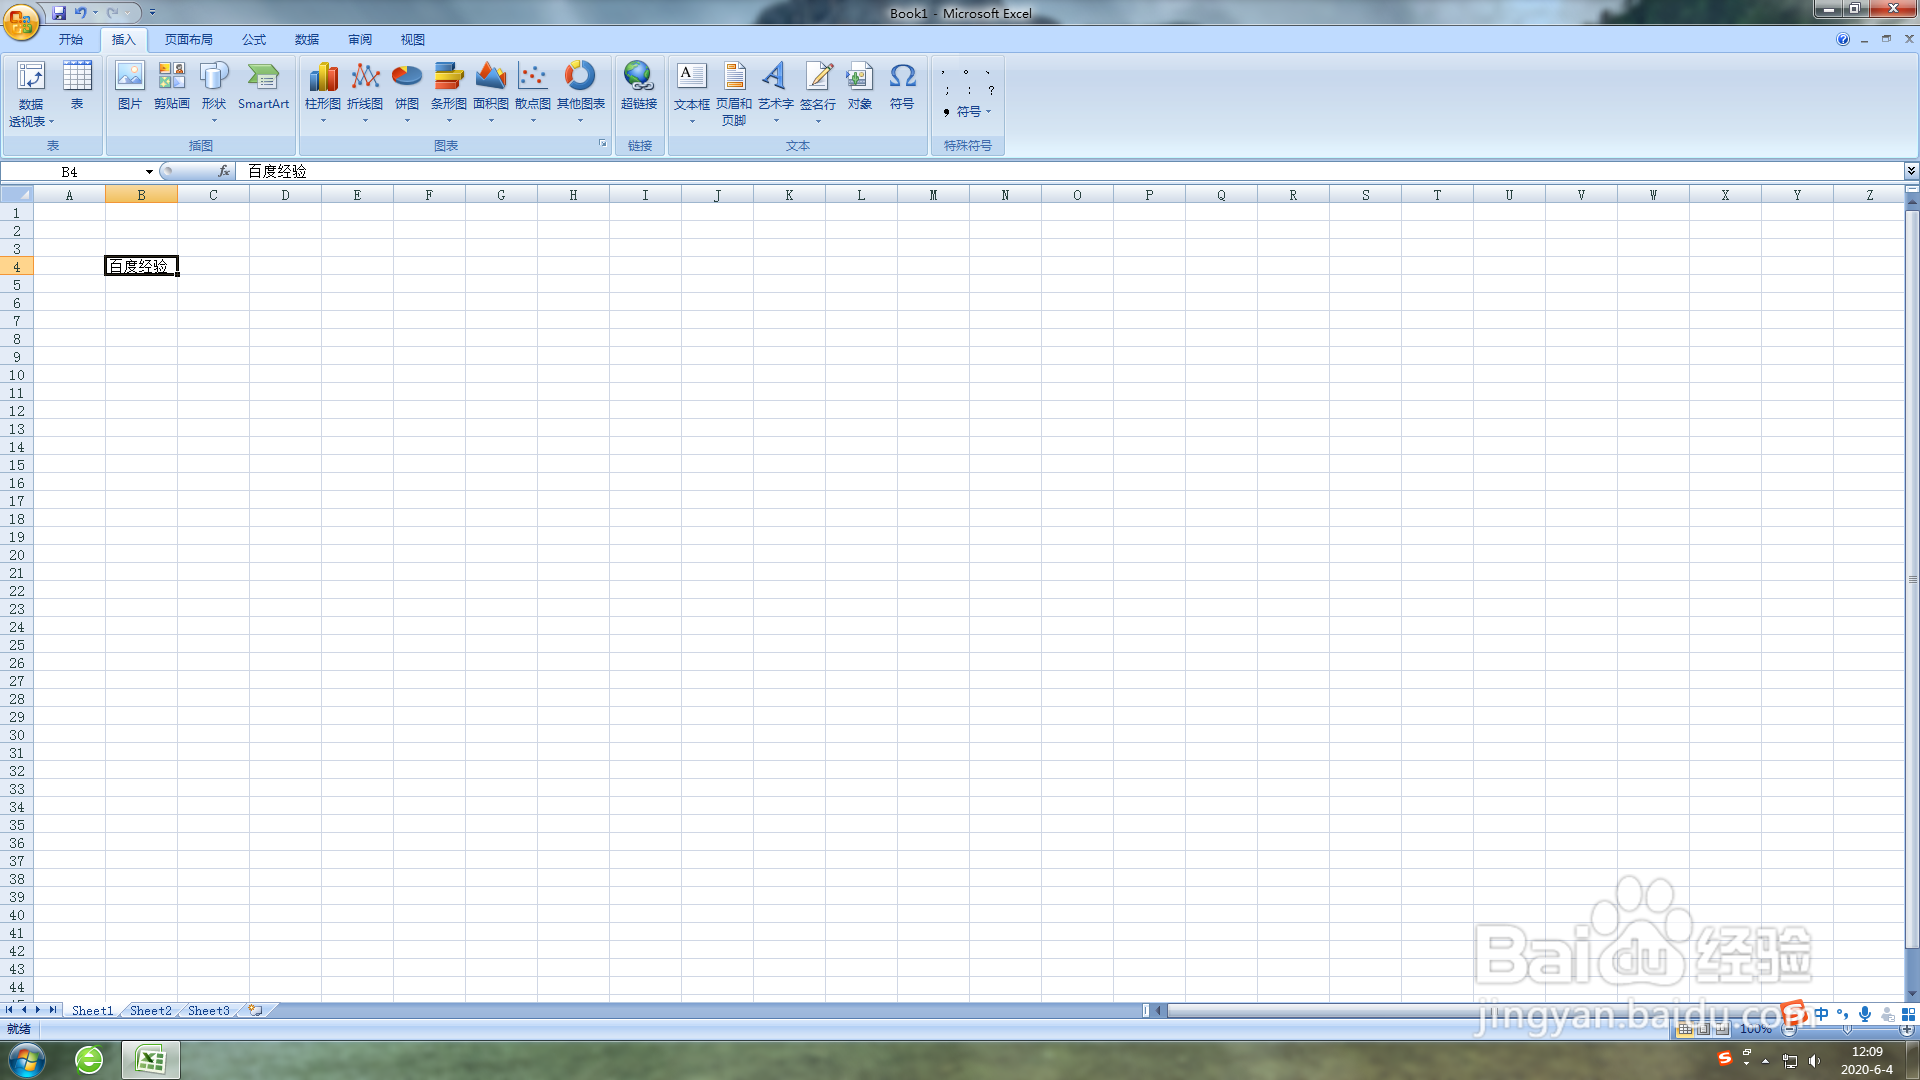Open the Name Box dropdown arrow
Screen dimensions: 1920x1080
(x=148, y=171)
